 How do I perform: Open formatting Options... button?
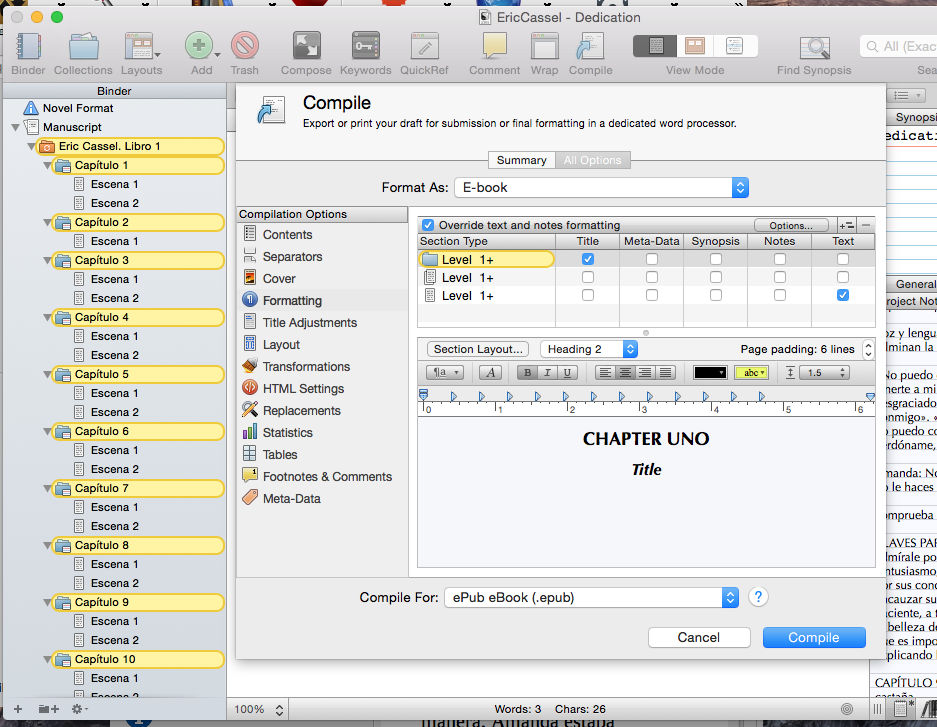[791, 225]
